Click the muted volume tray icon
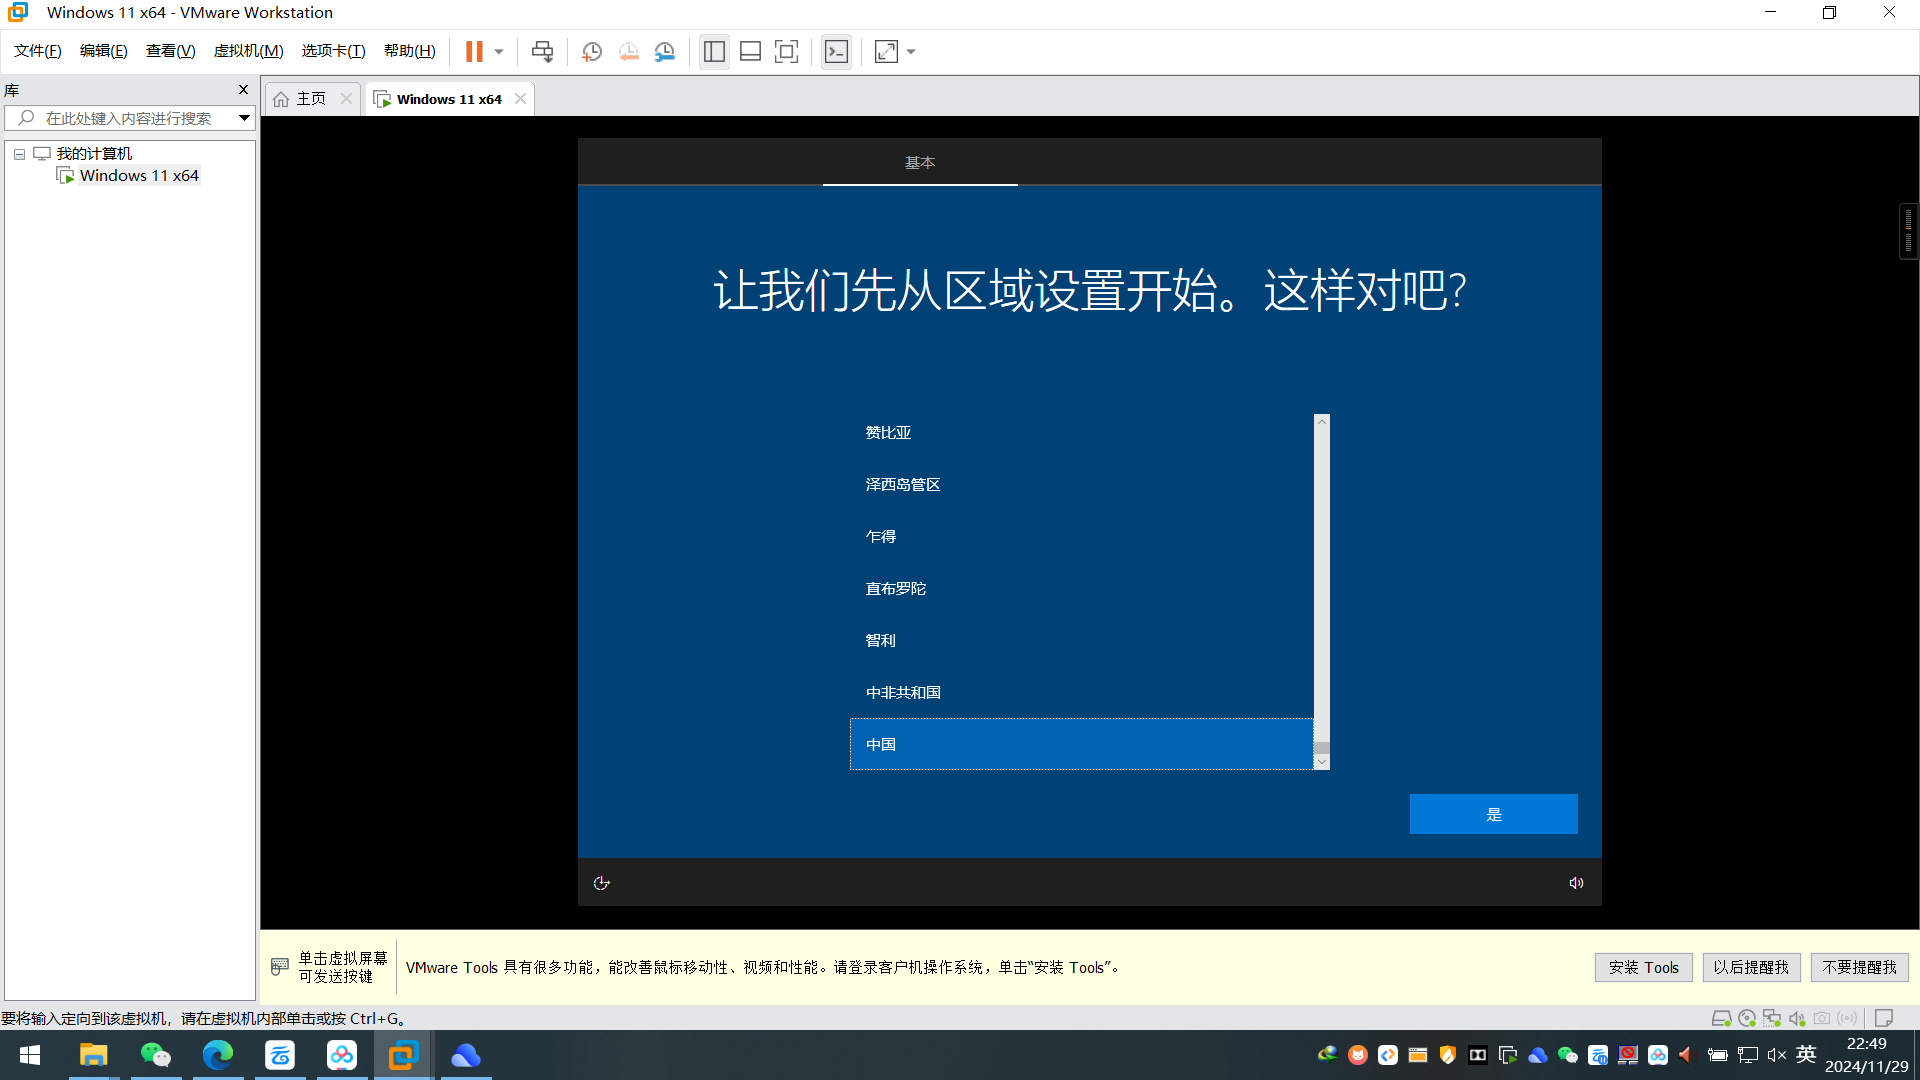1920x1080 pixels. point(1776,1055)
